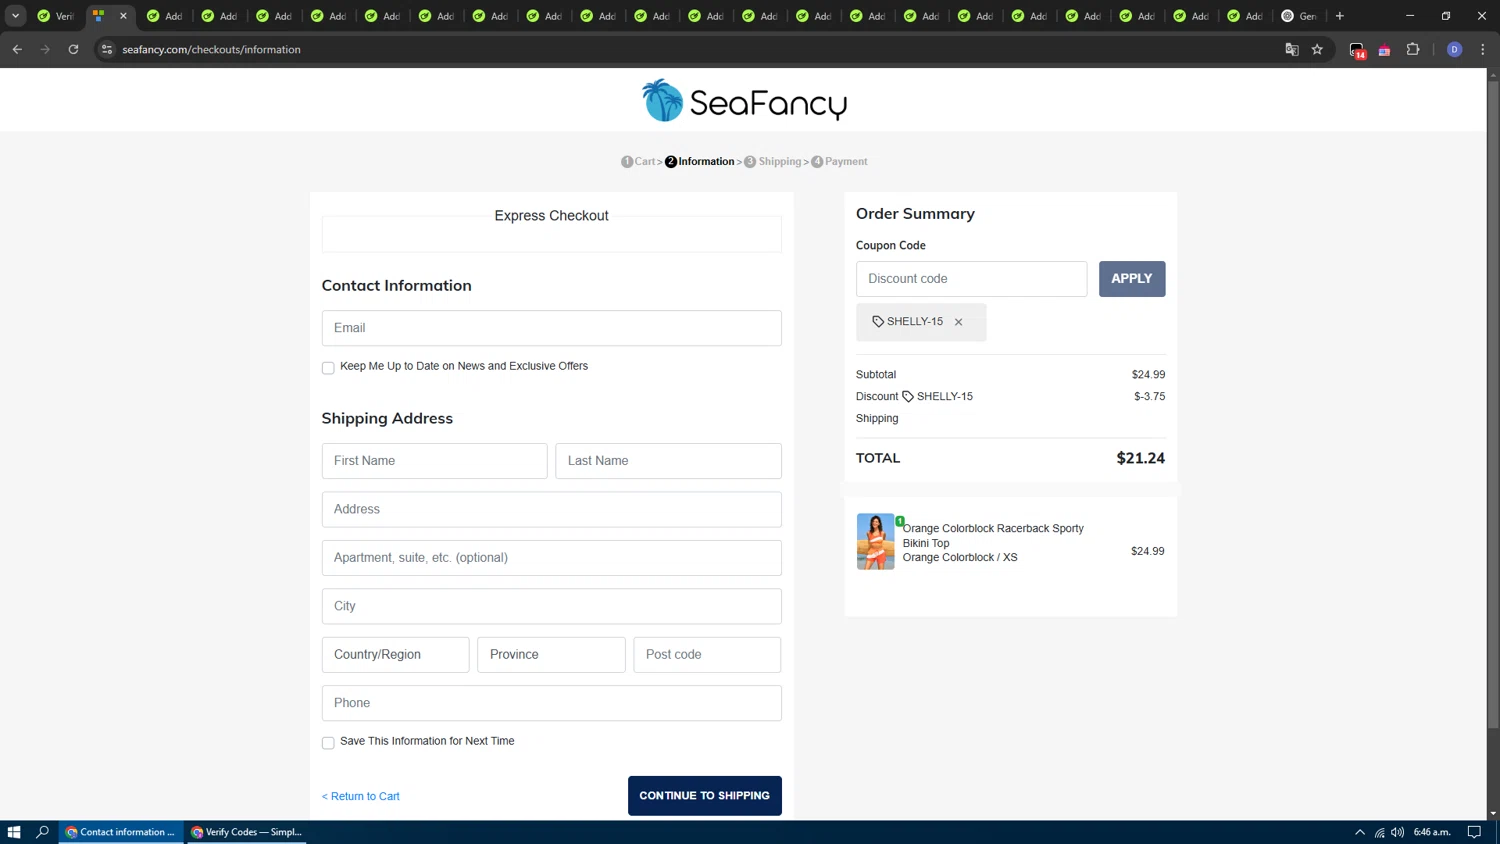
Task: Open the Province dropdown
Action: click(x=551, y=655)
